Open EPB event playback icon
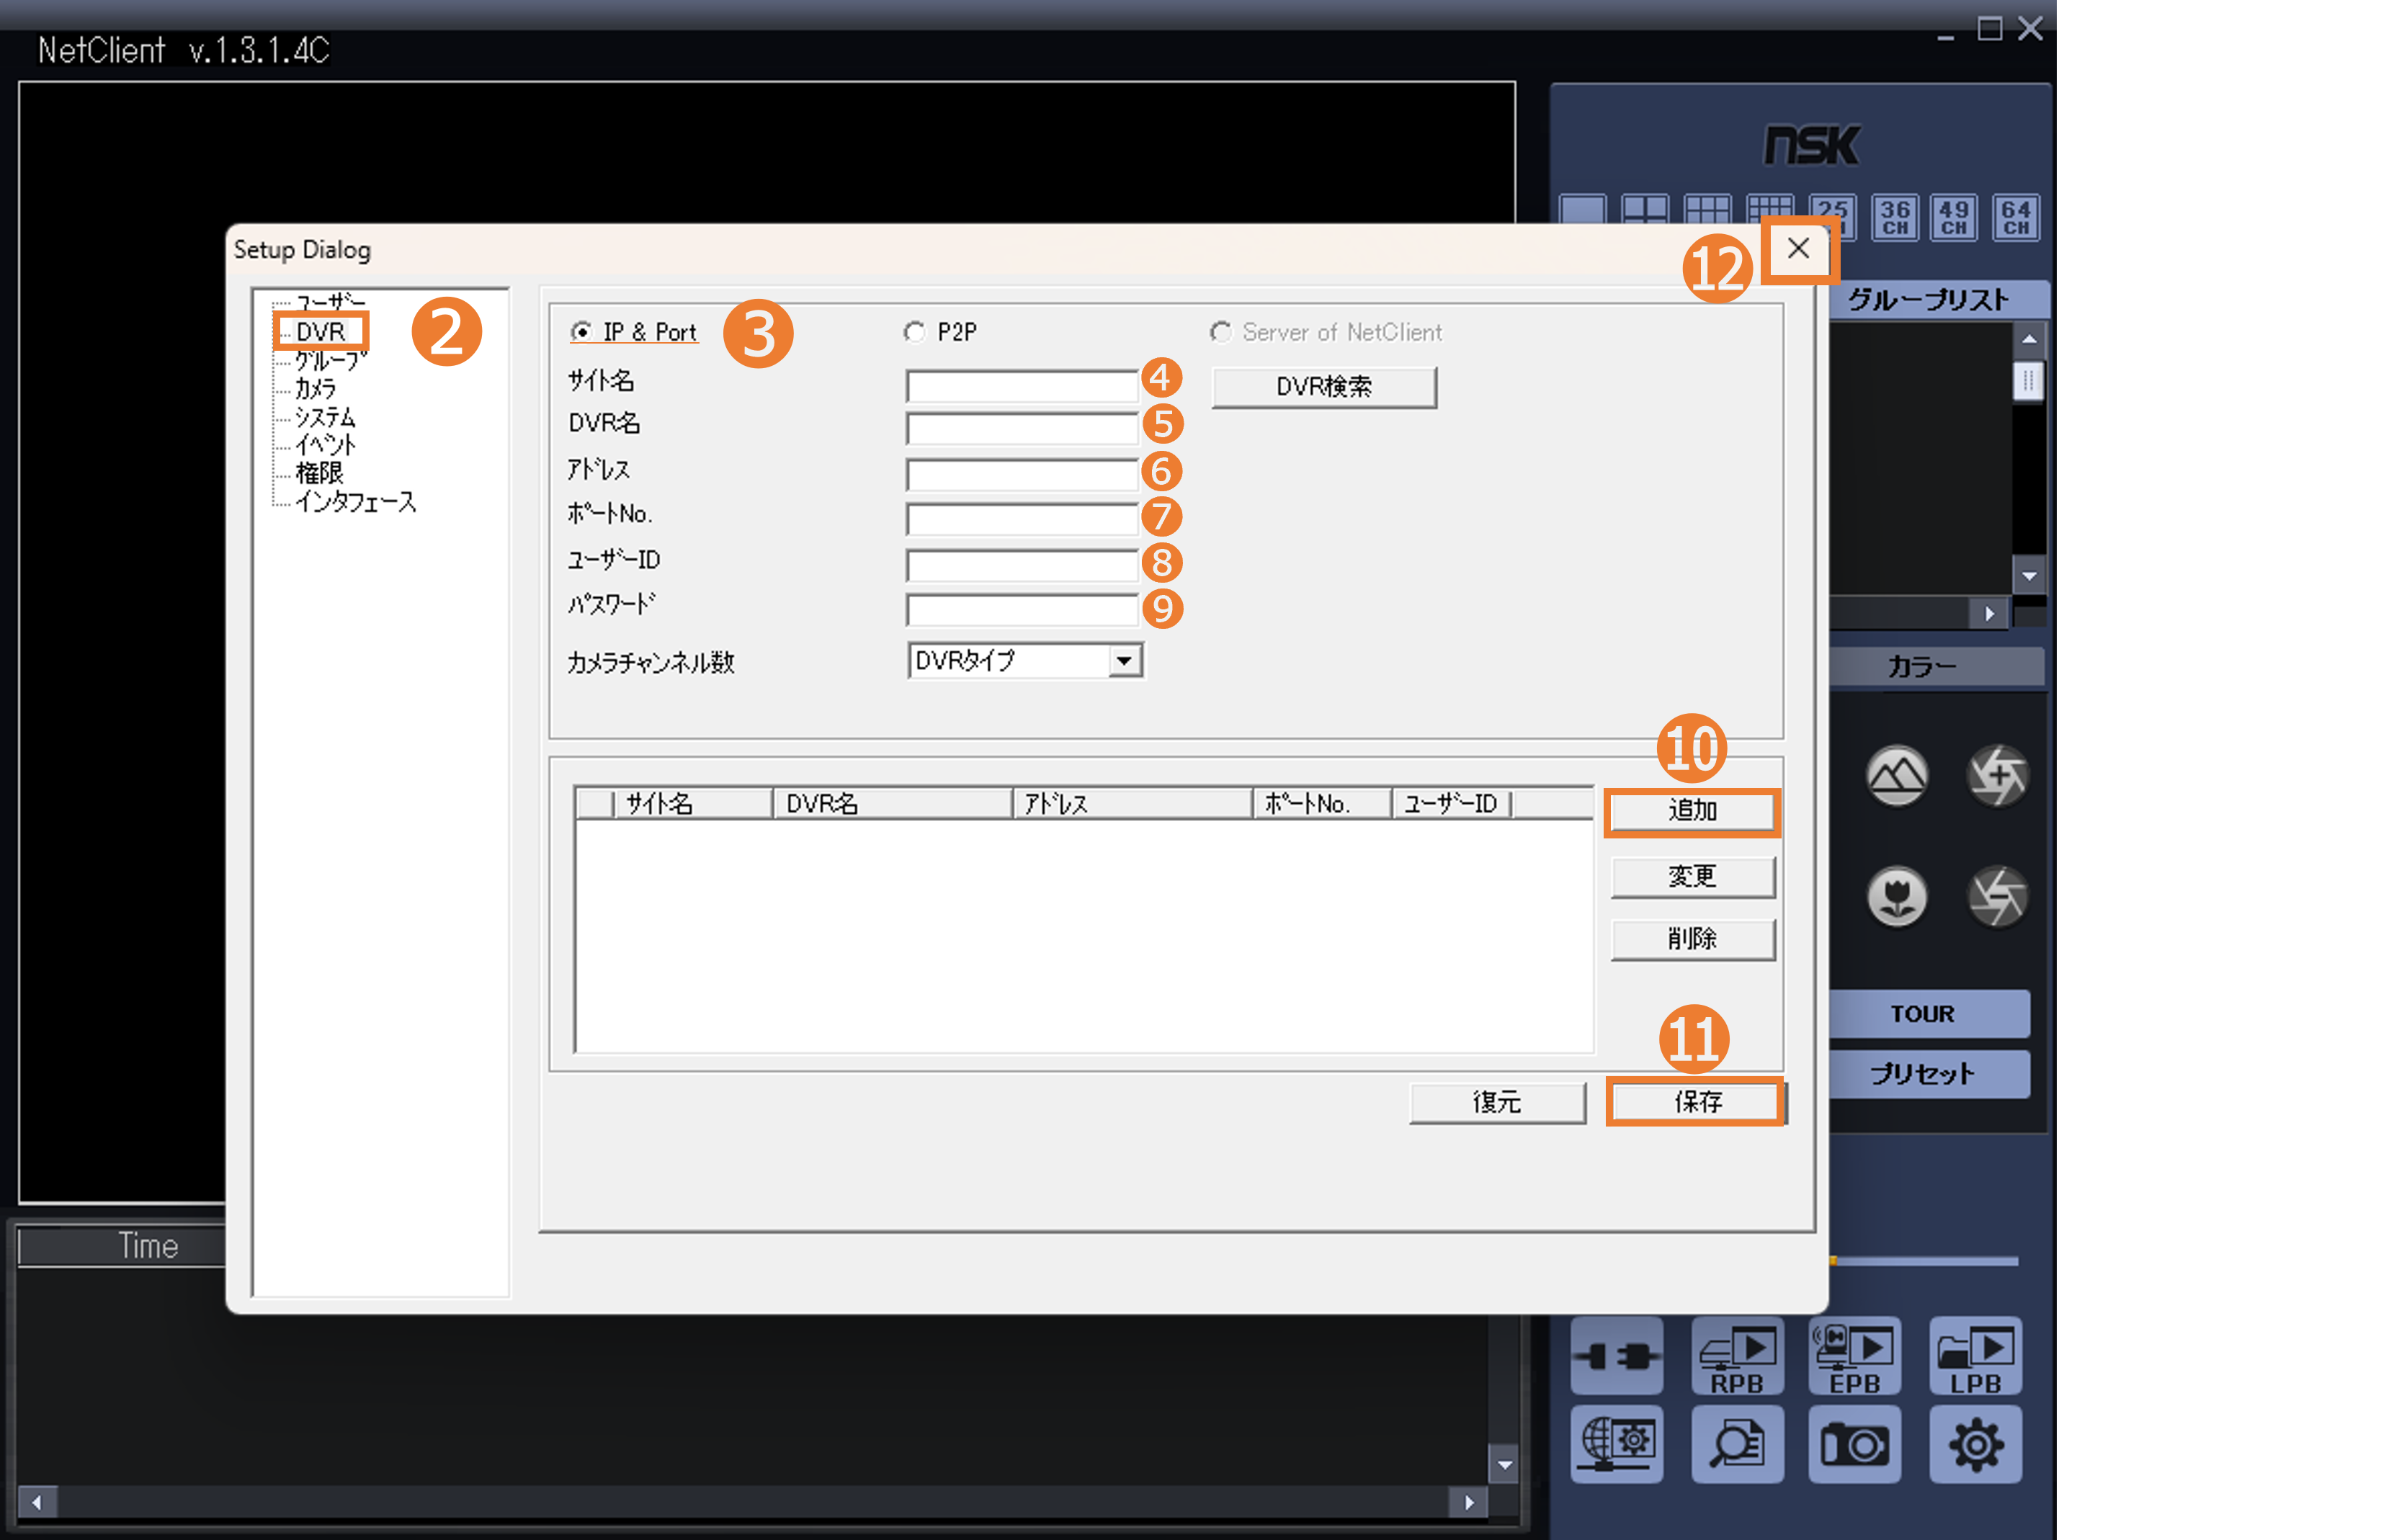2381x1540 pixels. [x=1854, y=1356]
